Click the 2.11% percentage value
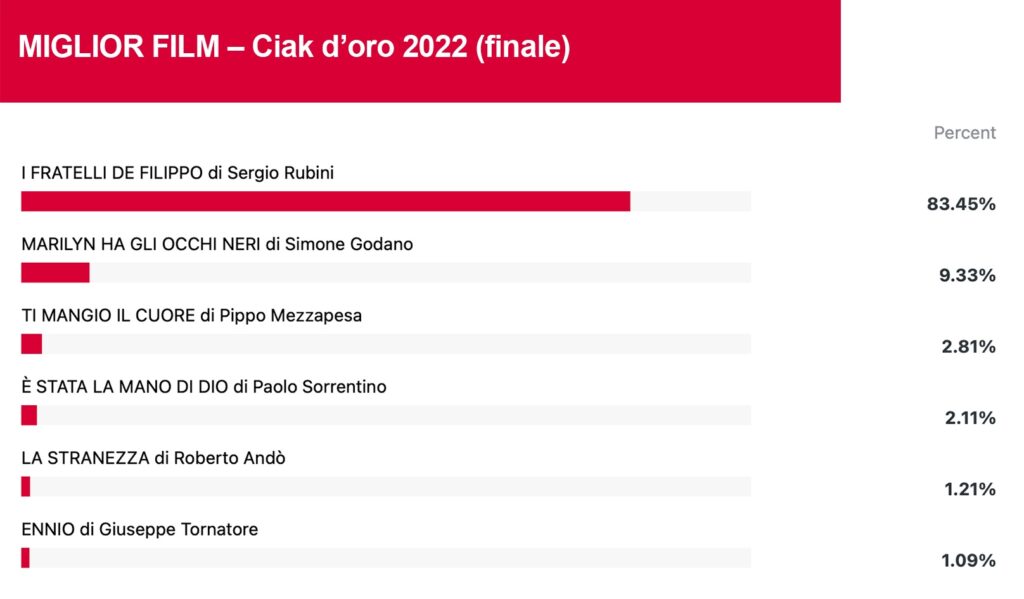This screenshot has height=599, width=1024. pos(970,418)
